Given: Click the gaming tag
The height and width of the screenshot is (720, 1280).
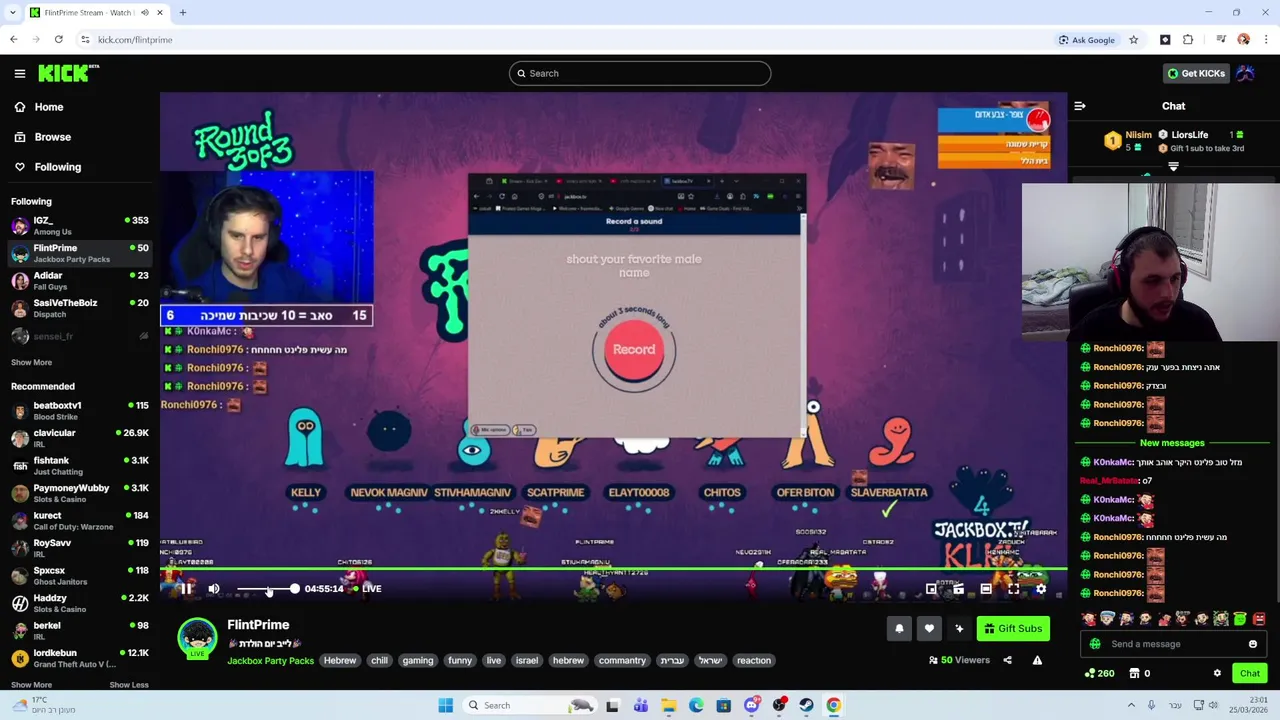Looking at the screenshot, I should click(x=417, y=660).
